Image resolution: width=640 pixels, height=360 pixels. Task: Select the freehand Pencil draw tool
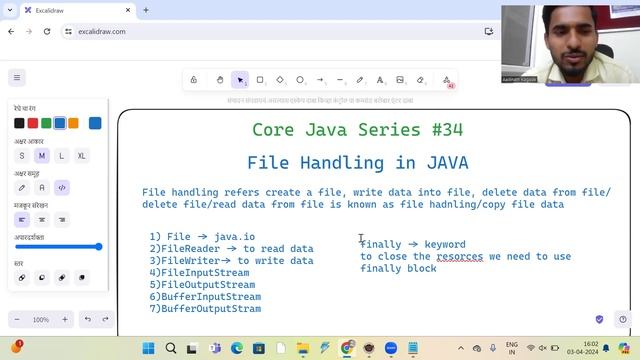click(360, 80)
